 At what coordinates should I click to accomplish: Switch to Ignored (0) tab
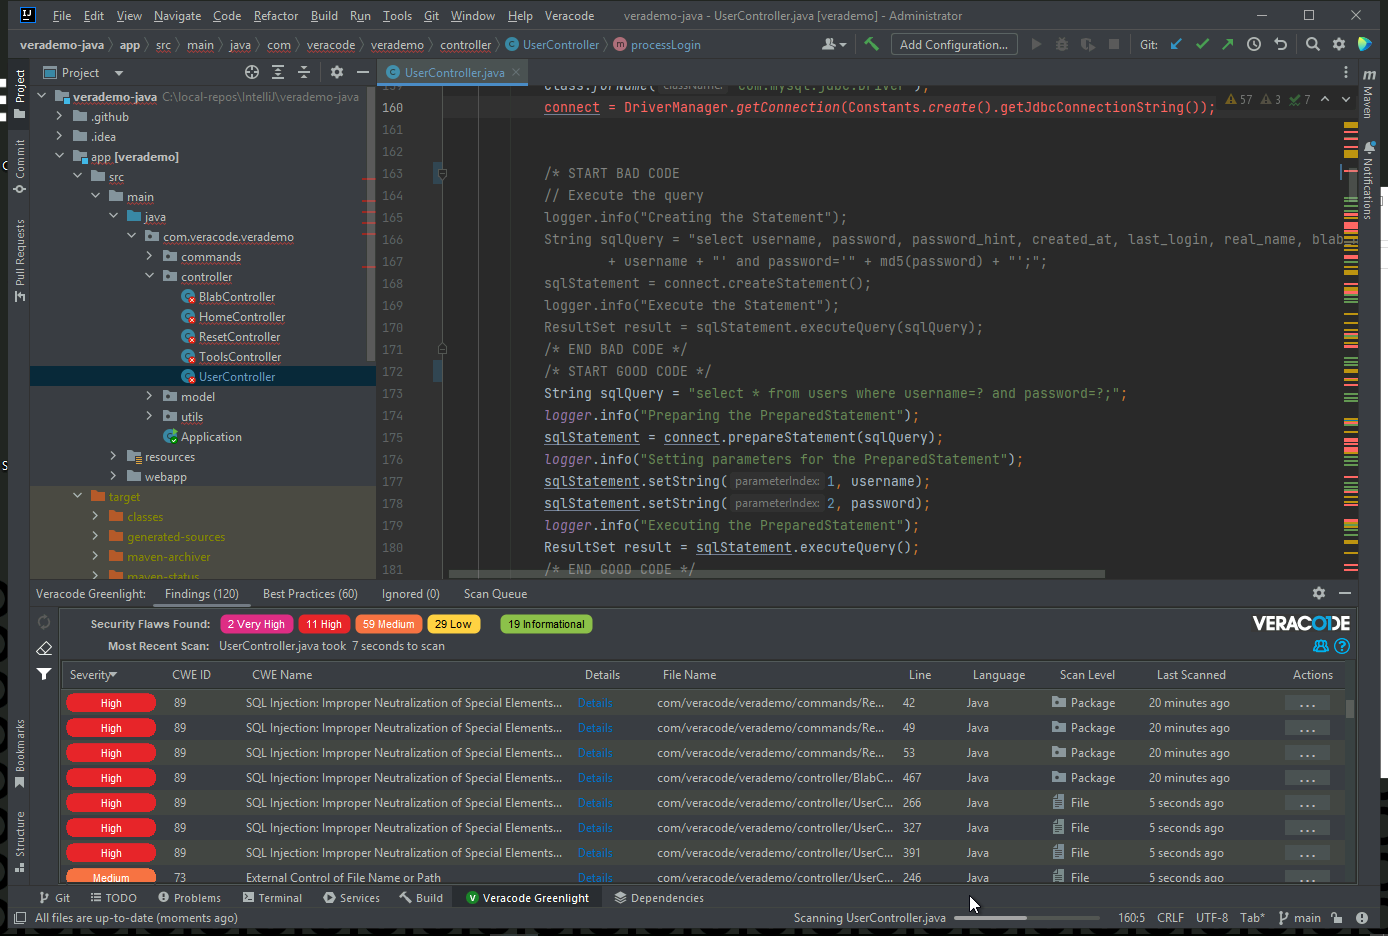point(410,594)
